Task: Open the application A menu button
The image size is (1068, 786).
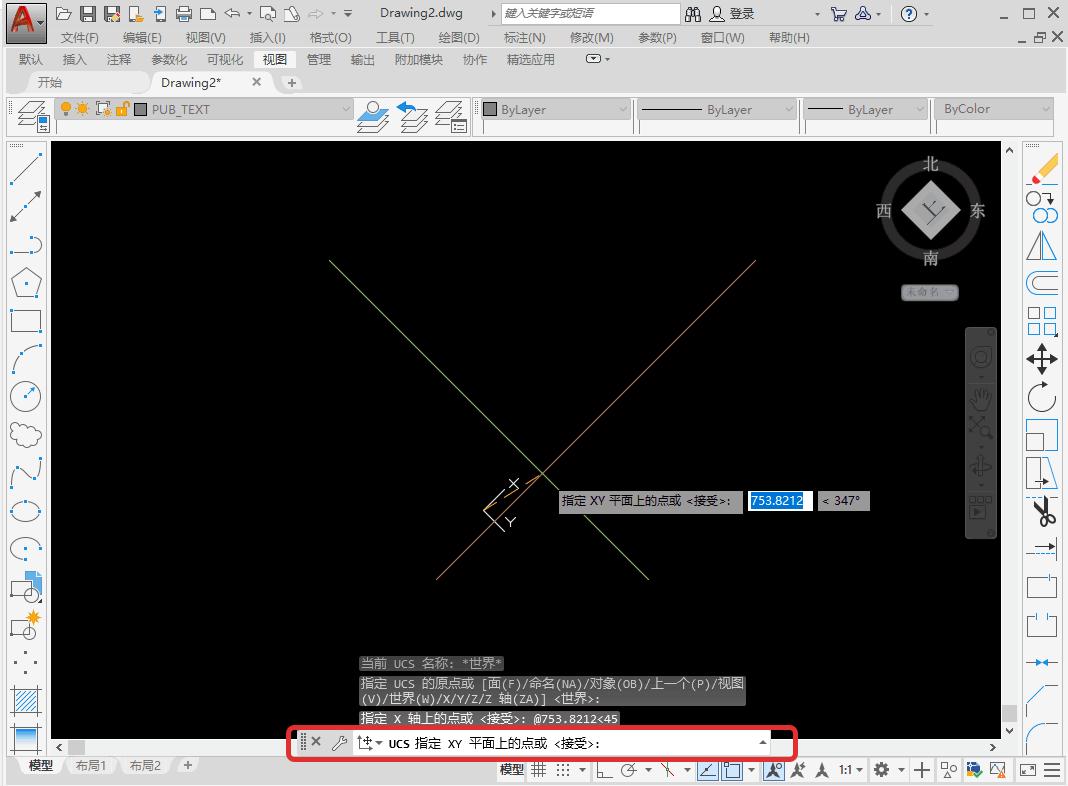Action: click(27, 22)
